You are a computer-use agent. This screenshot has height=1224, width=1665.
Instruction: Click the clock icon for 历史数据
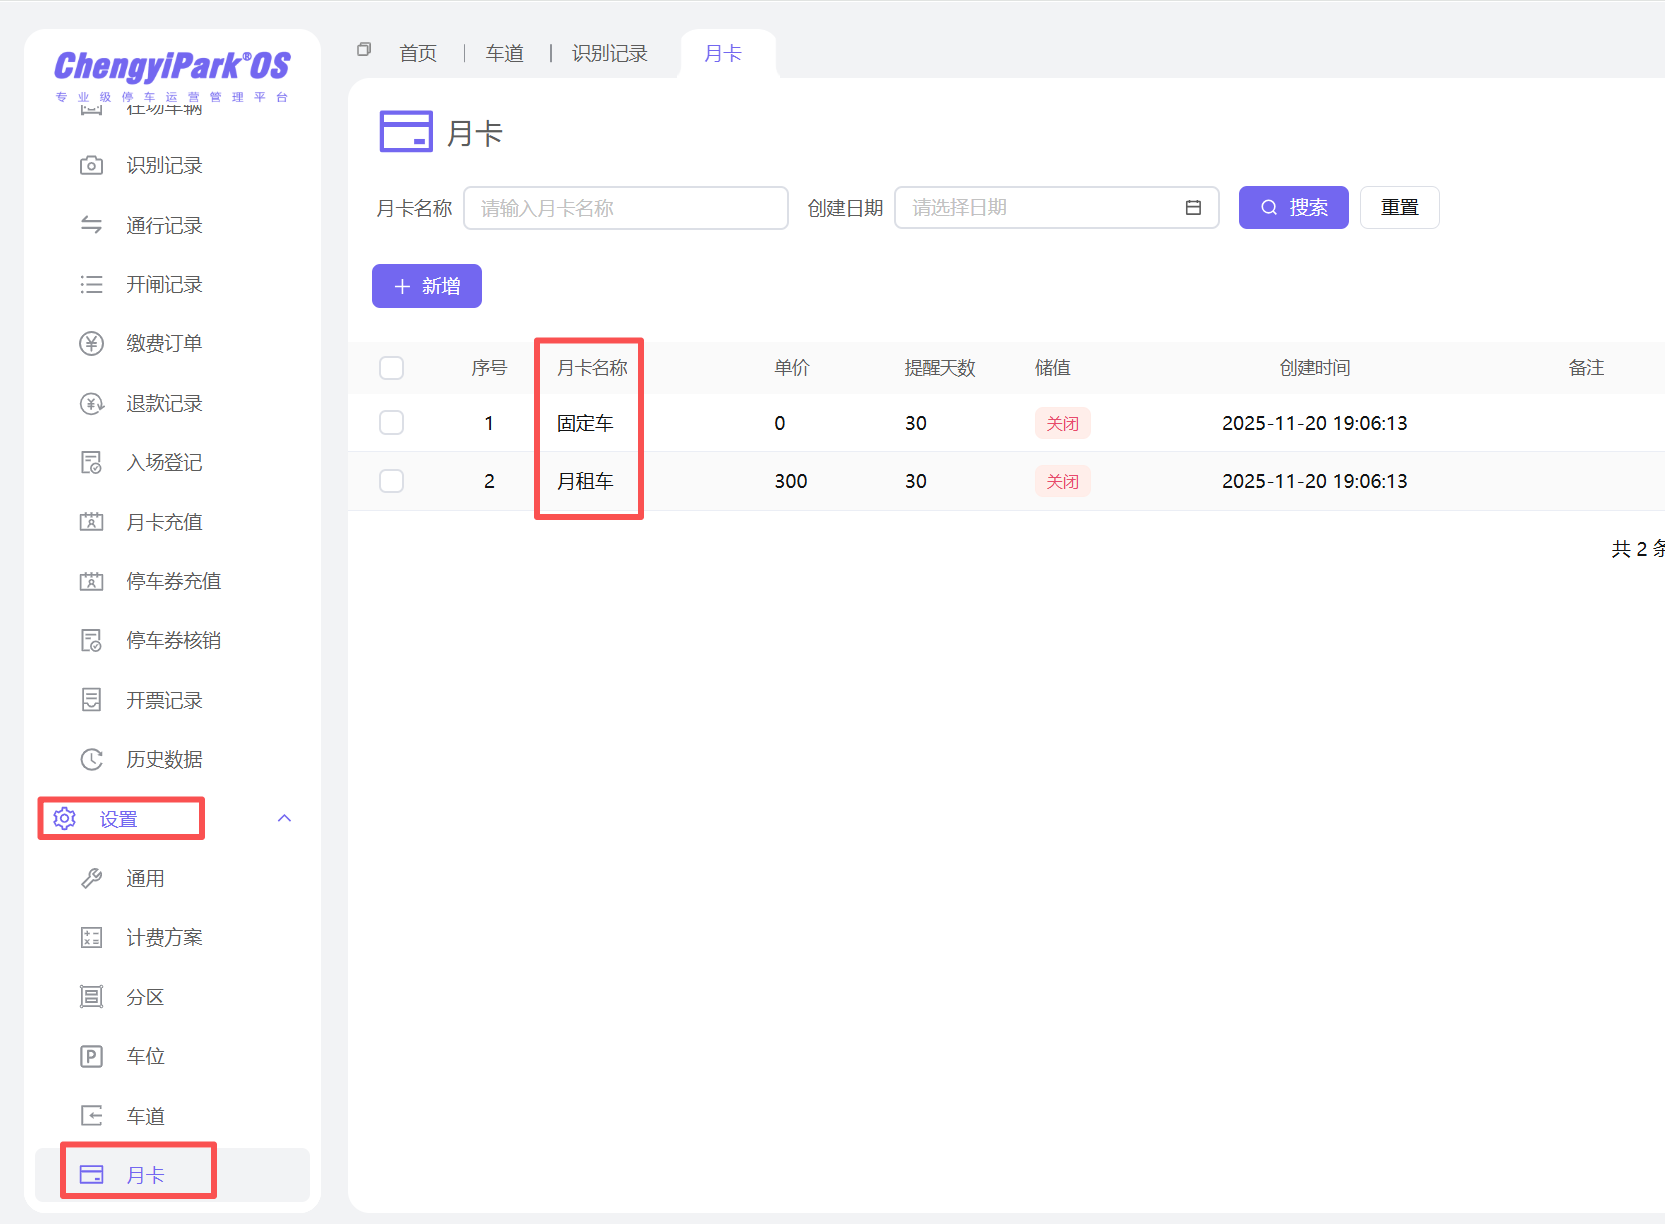pyautogui.click(x=91, y=760)
